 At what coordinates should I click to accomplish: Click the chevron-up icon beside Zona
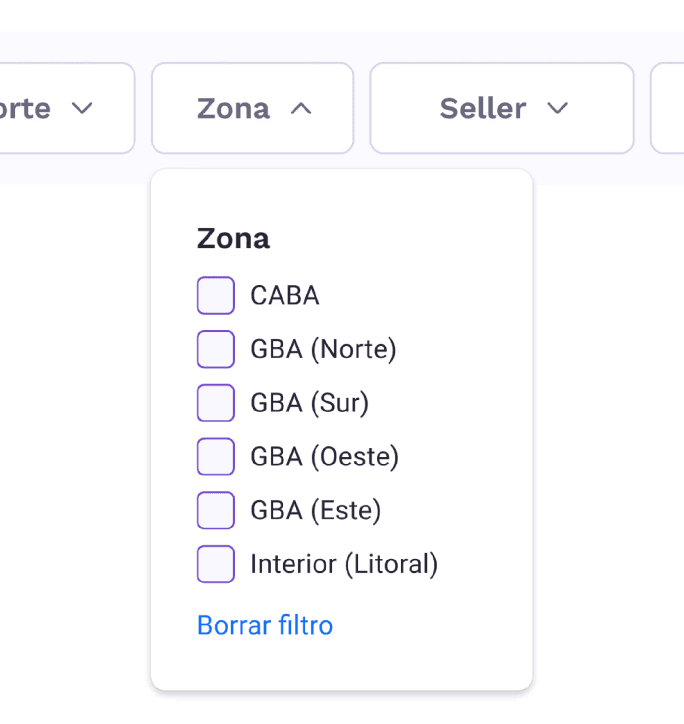click(x=301, y=109)
